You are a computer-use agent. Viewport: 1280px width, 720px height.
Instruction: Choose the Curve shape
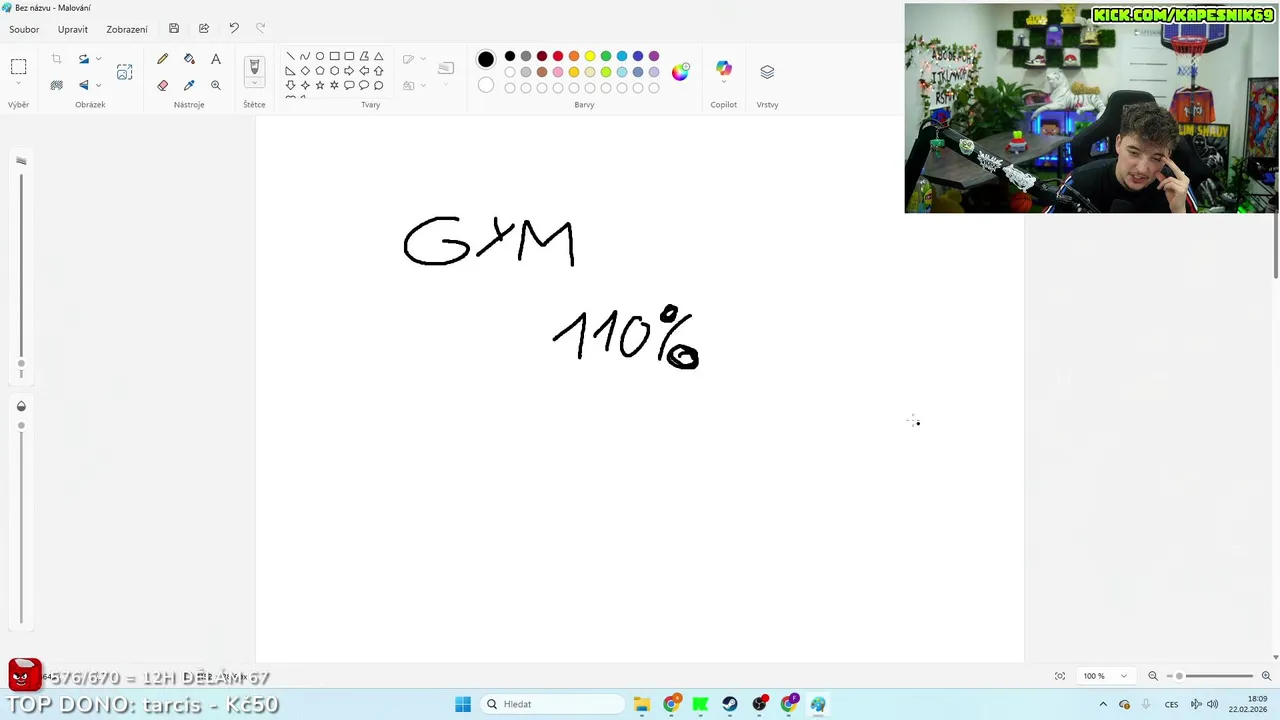[305, 56]
